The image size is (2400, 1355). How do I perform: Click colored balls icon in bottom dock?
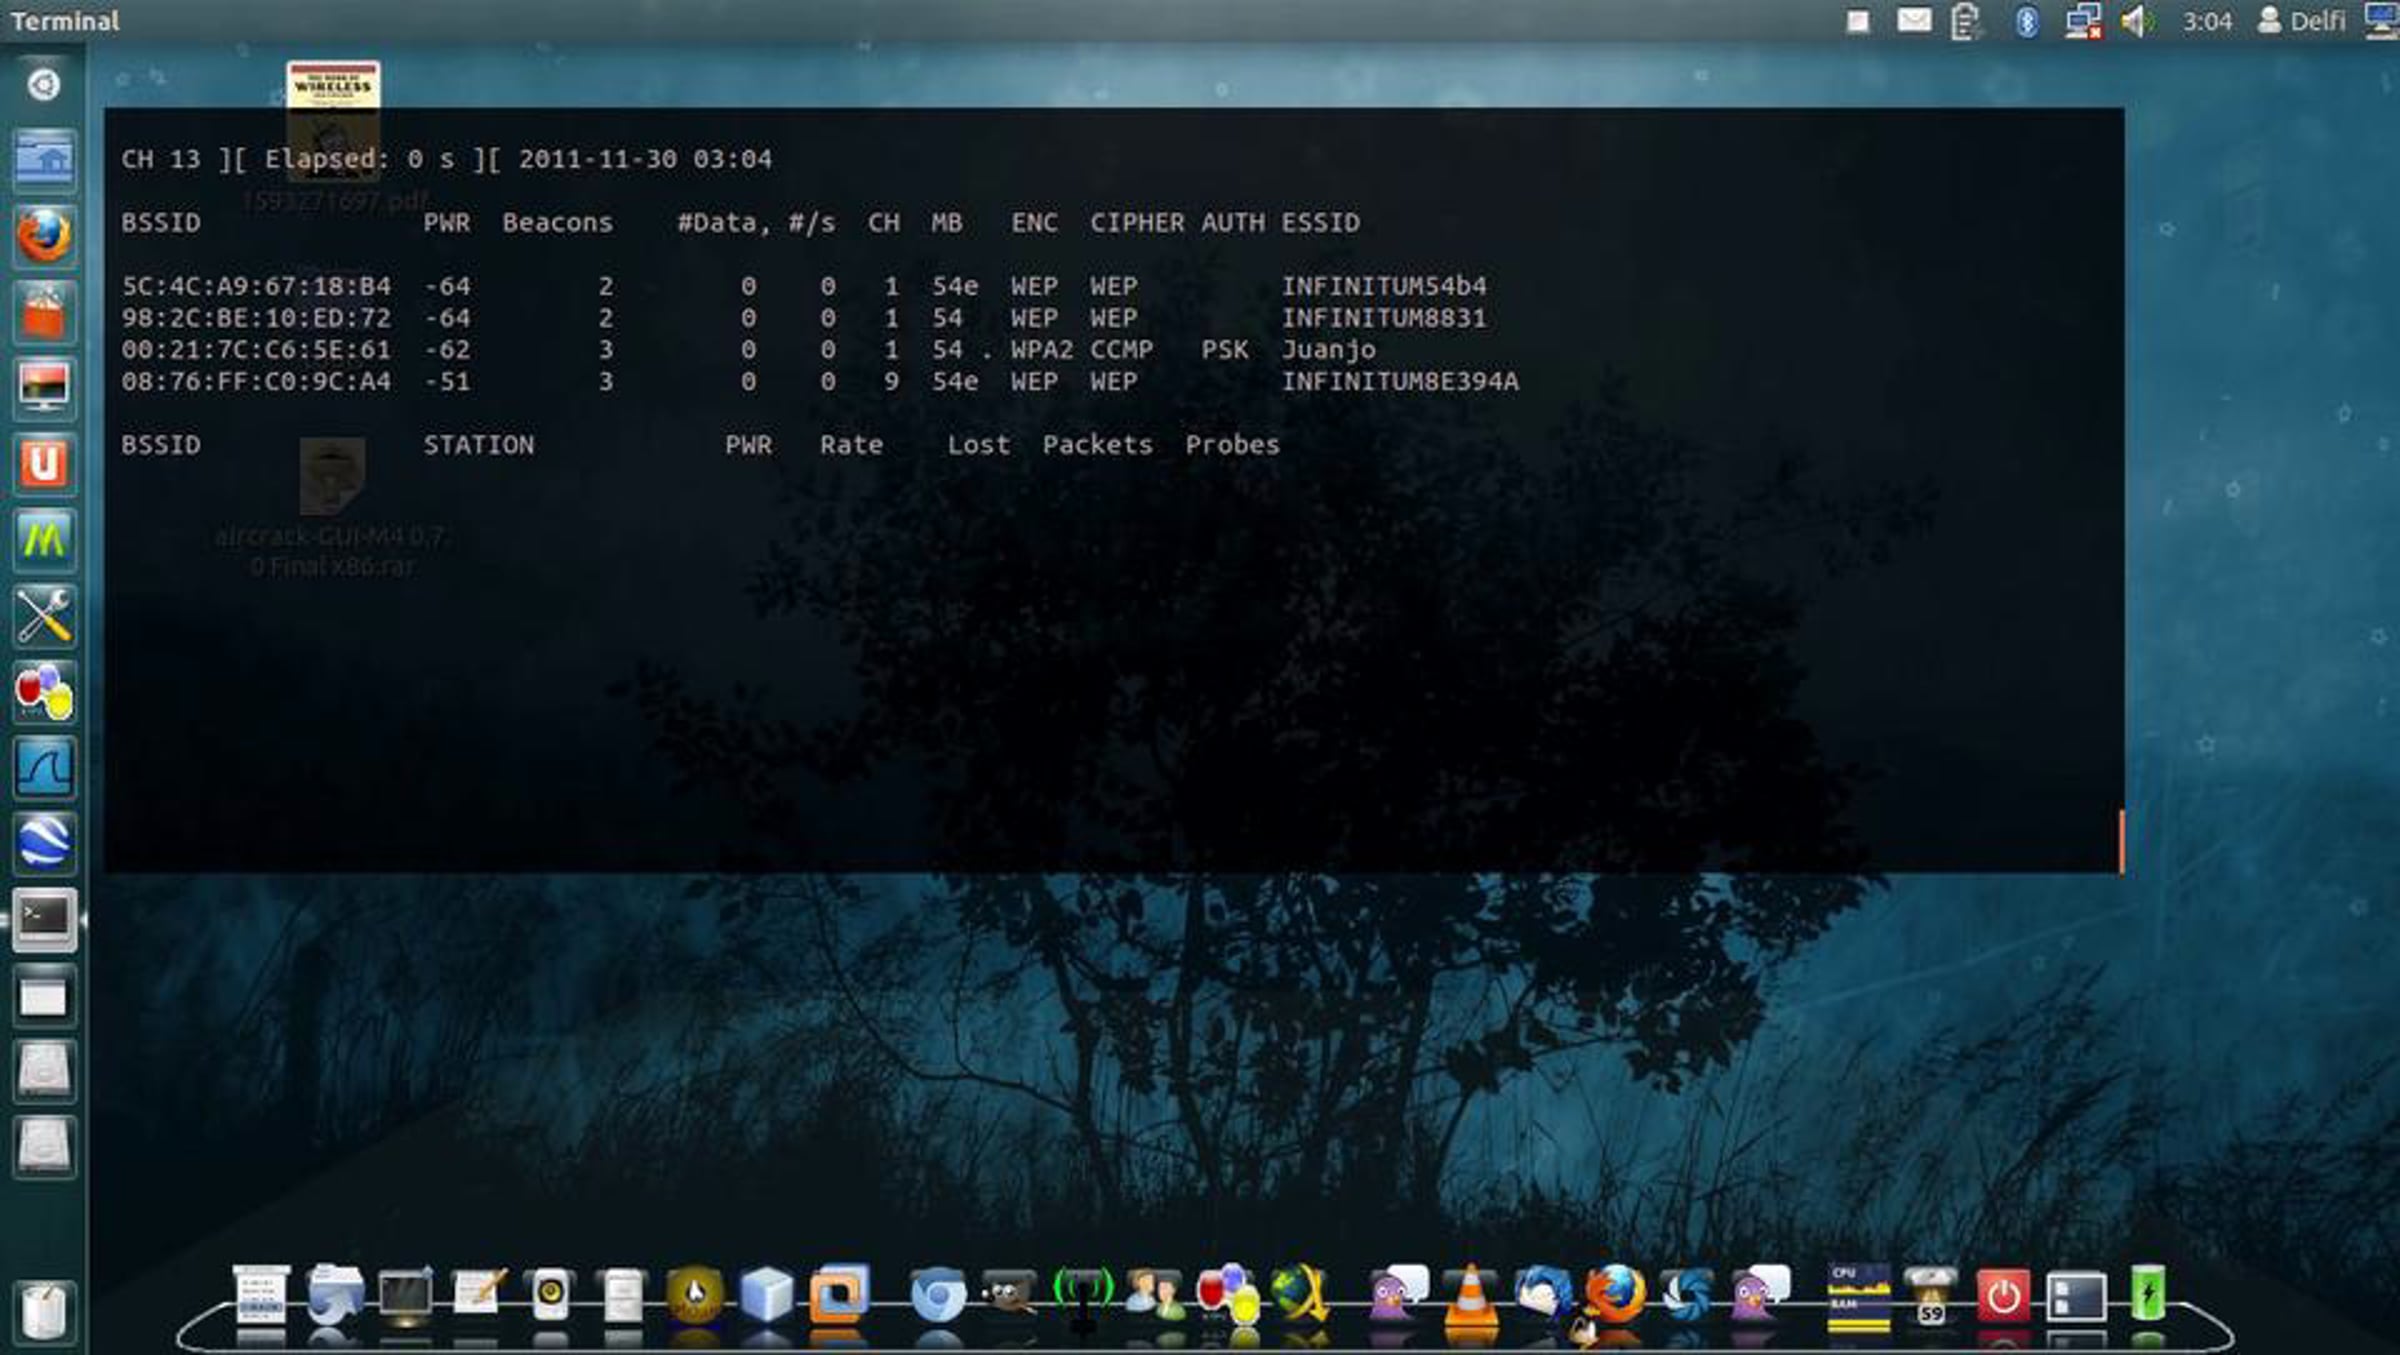point(1228,1296)
